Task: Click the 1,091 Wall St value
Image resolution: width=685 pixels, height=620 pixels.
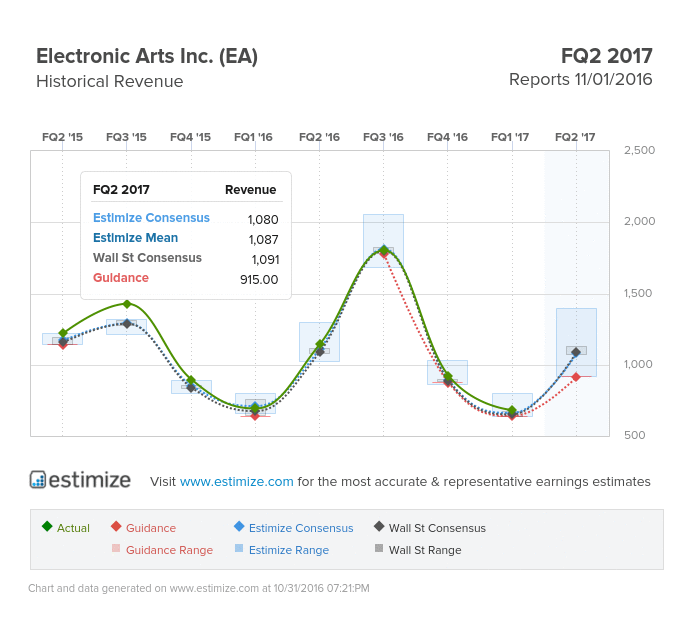Action: [265, 260]
